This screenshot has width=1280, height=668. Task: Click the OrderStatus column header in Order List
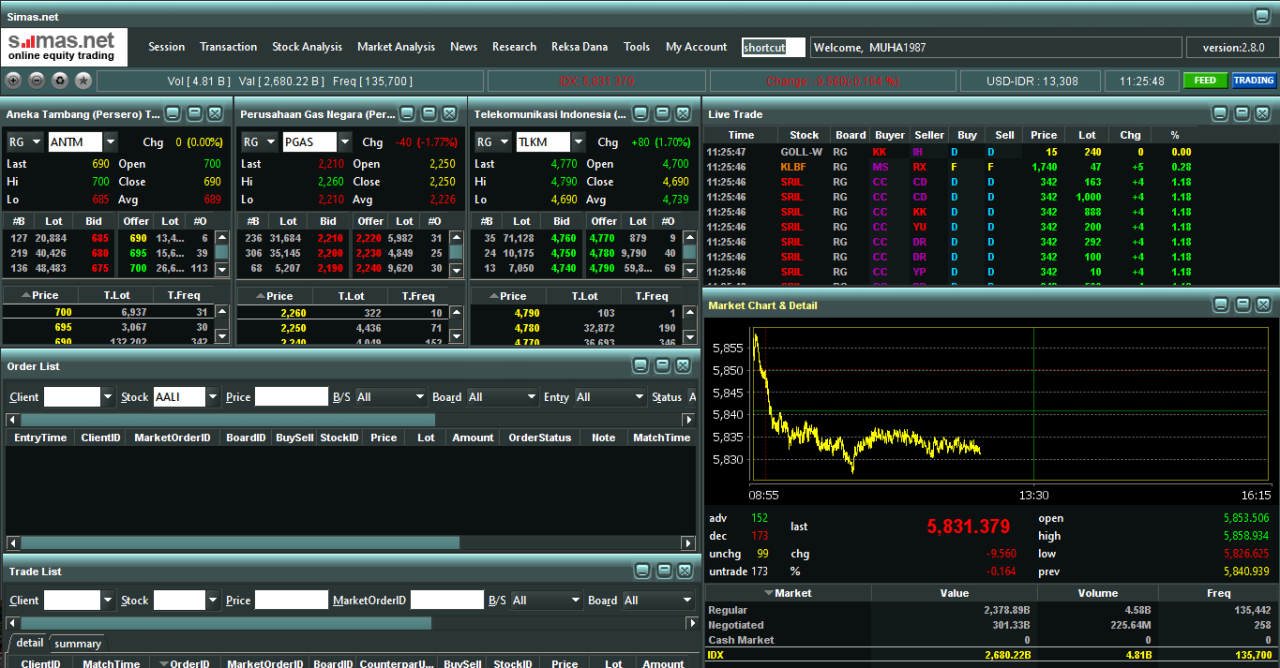540,438
